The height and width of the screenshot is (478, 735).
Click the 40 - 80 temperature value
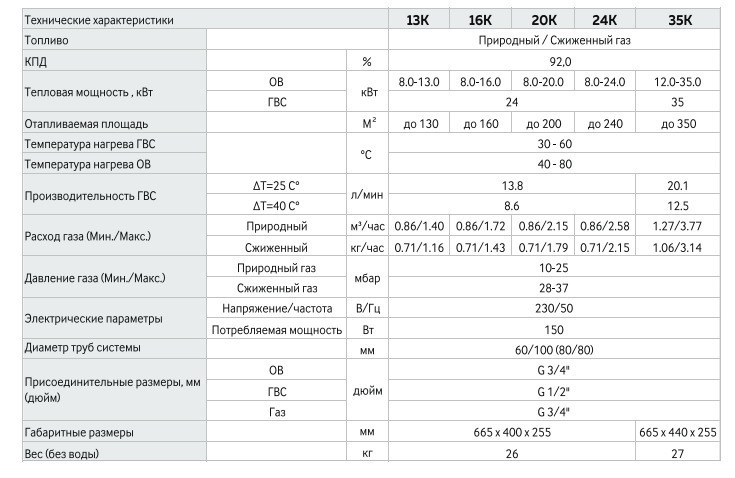(x=555, y=164)
